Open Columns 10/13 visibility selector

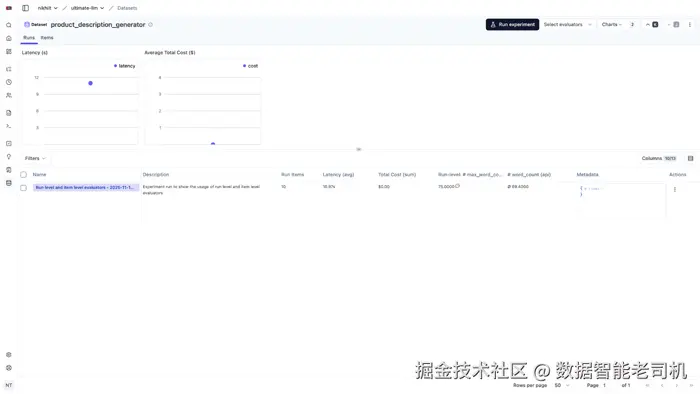click(x=659, y=158)
